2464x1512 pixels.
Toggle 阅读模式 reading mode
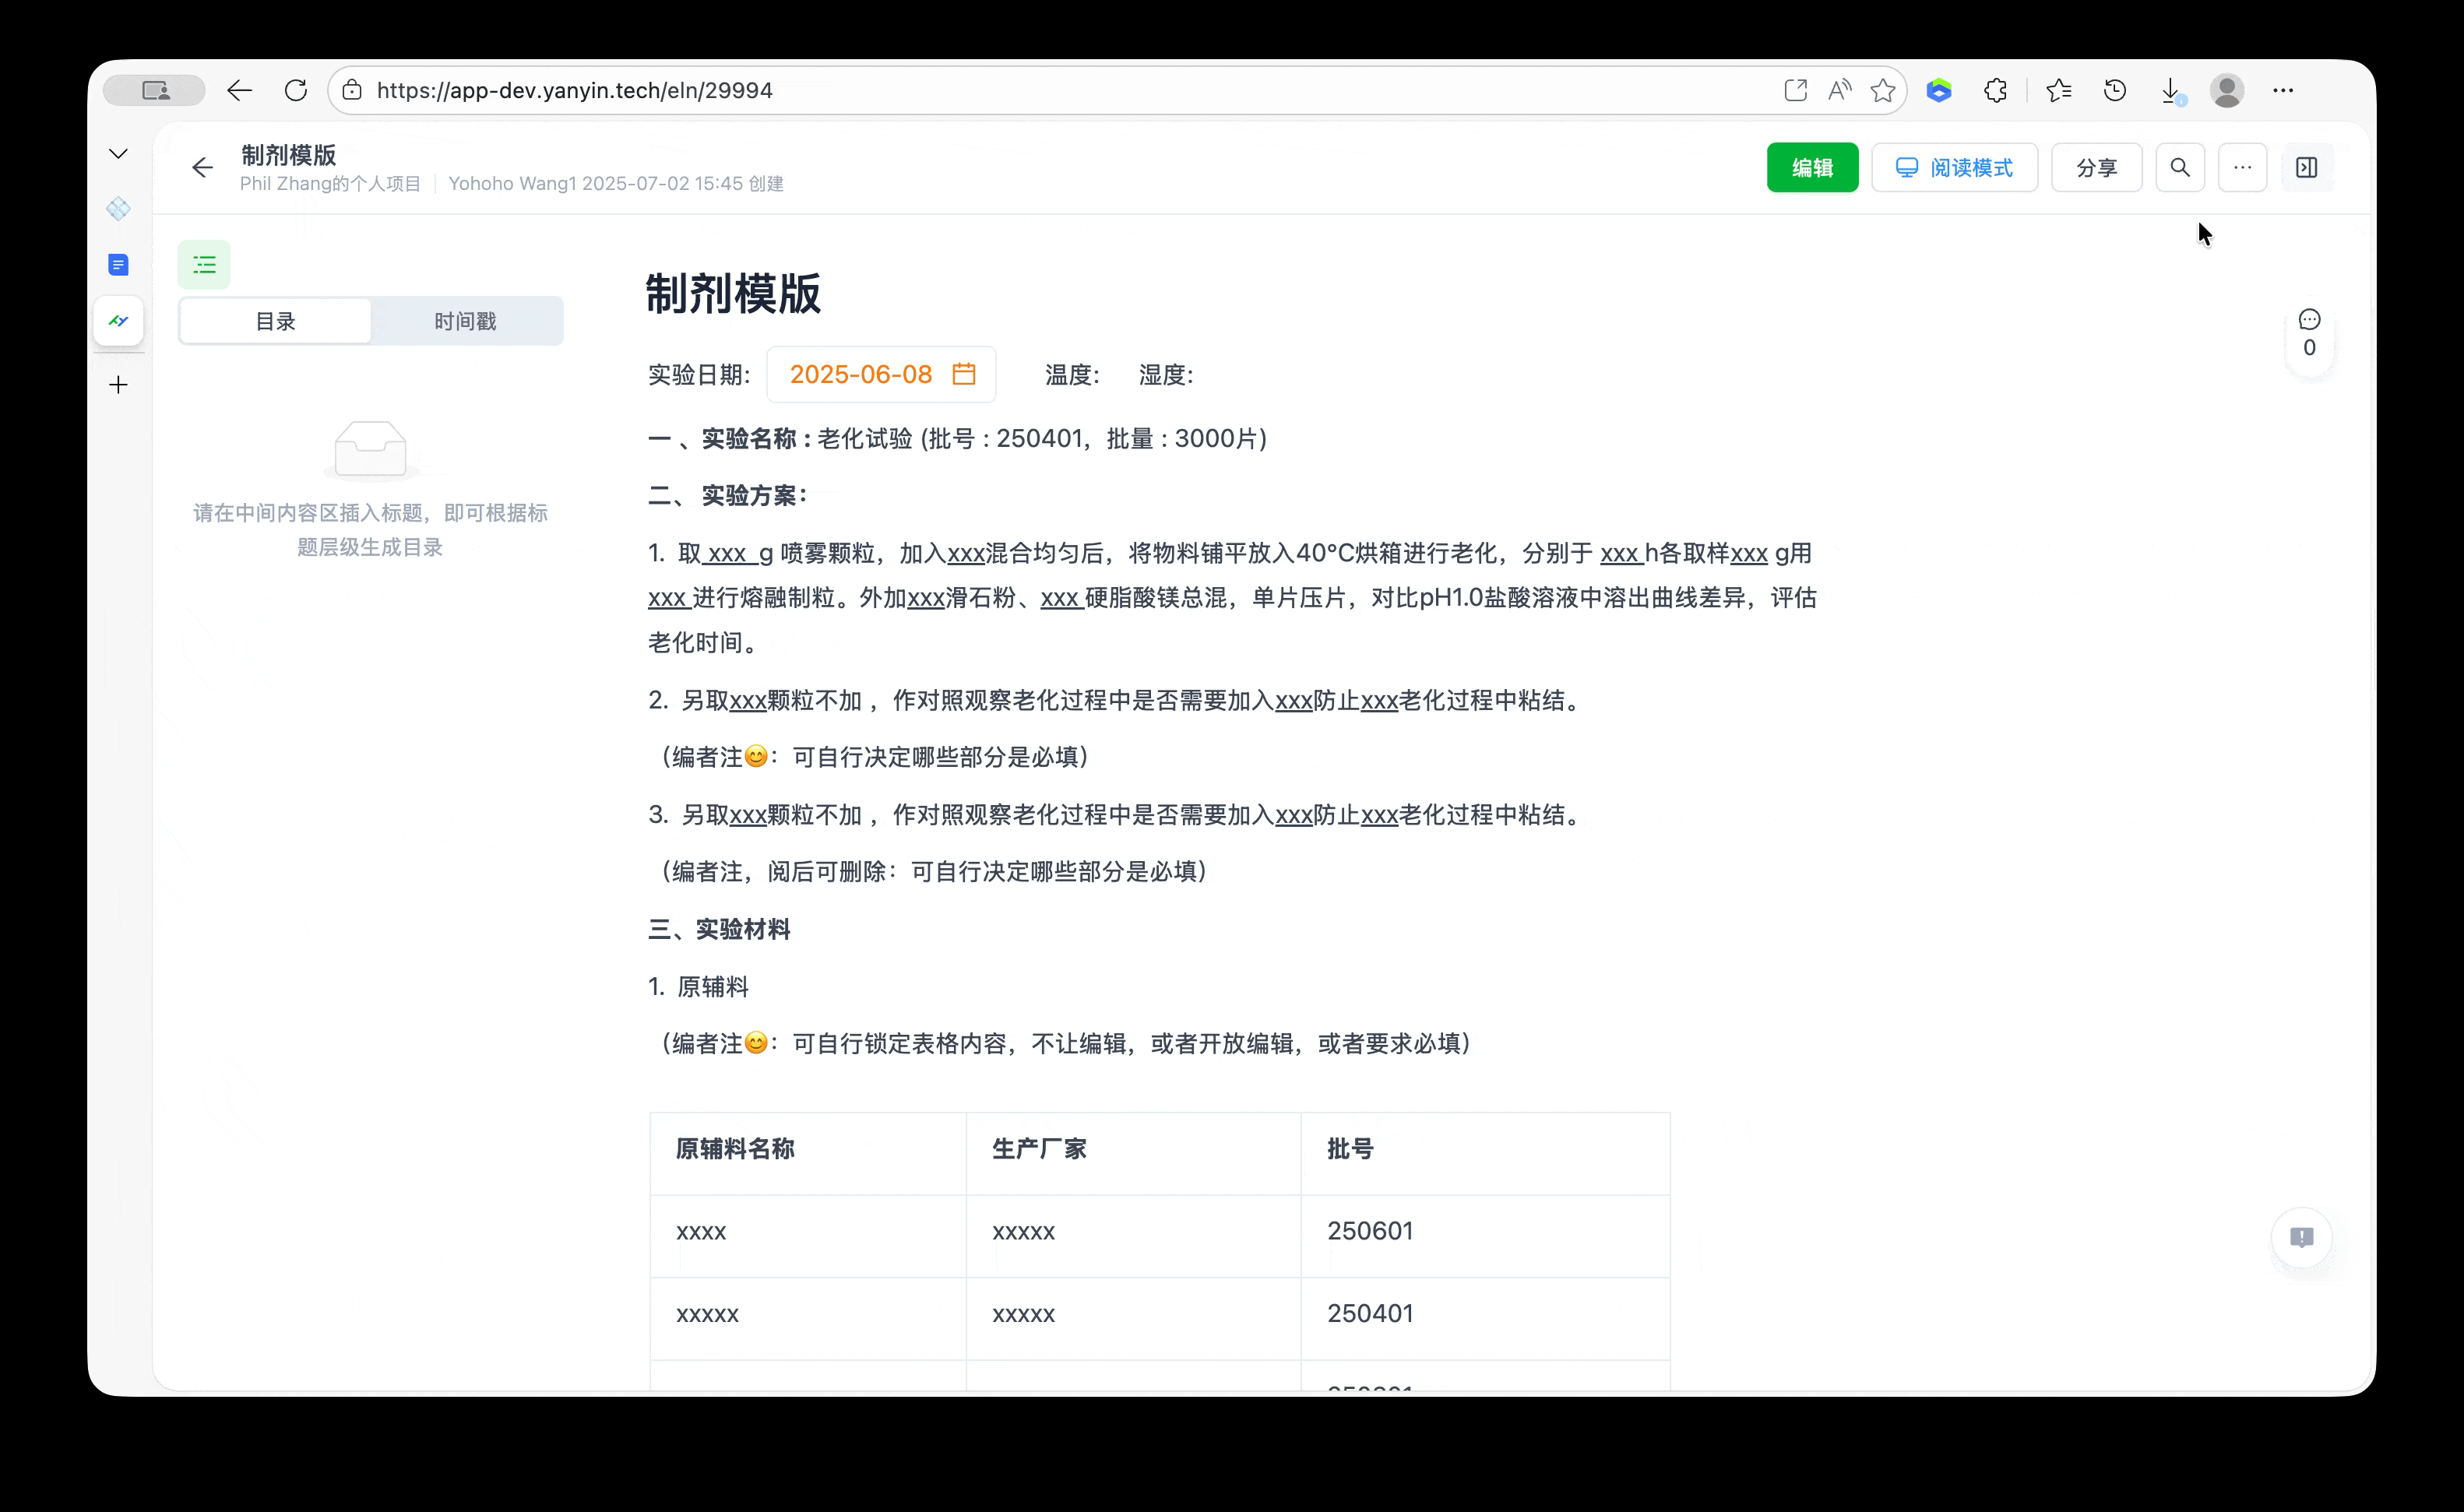pyautogui.click(x=1954, y=167)
